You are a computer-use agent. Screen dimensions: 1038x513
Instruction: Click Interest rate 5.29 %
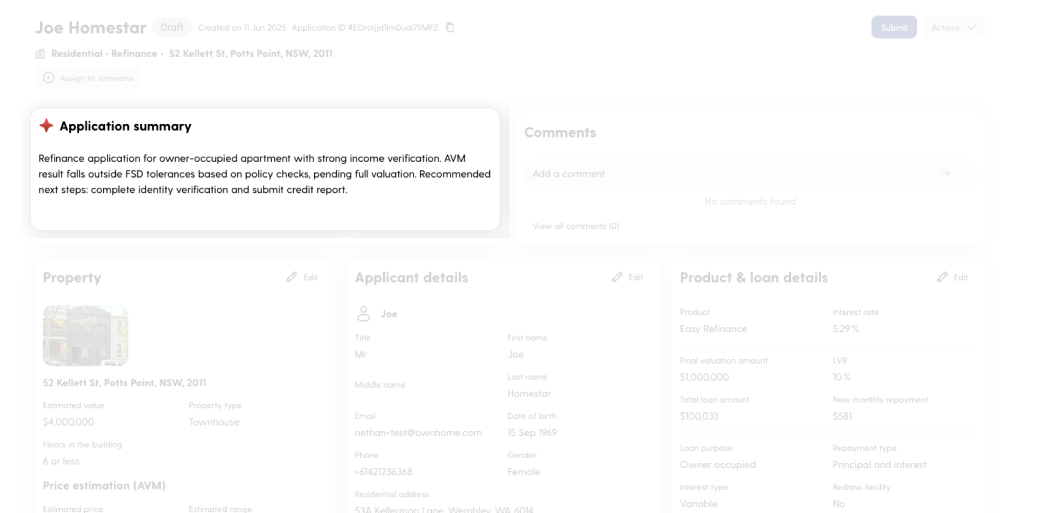coord(845,329)
